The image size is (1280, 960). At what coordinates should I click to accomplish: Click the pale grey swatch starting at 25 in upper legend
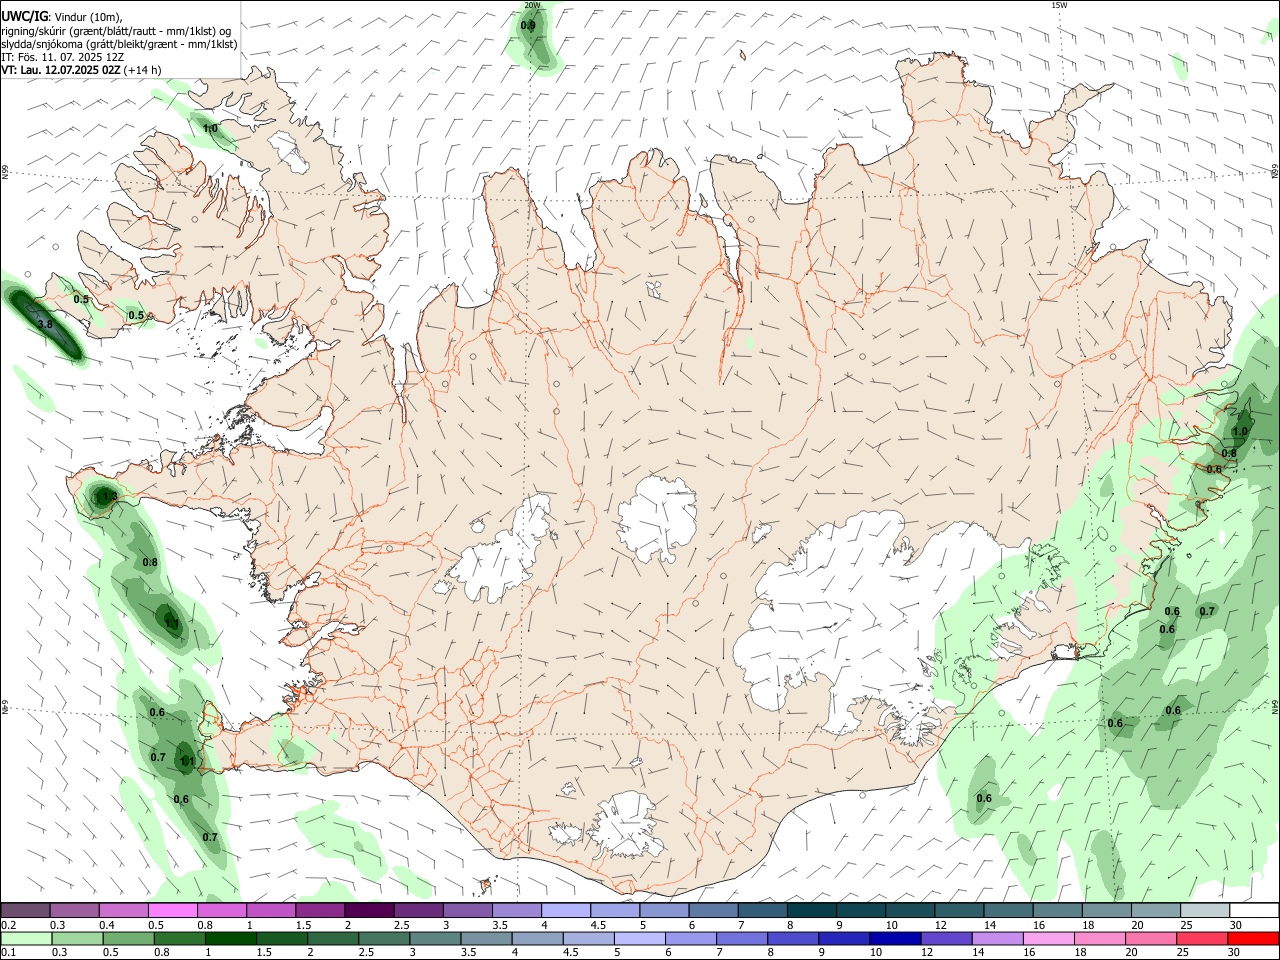(x=1205, y=910)
